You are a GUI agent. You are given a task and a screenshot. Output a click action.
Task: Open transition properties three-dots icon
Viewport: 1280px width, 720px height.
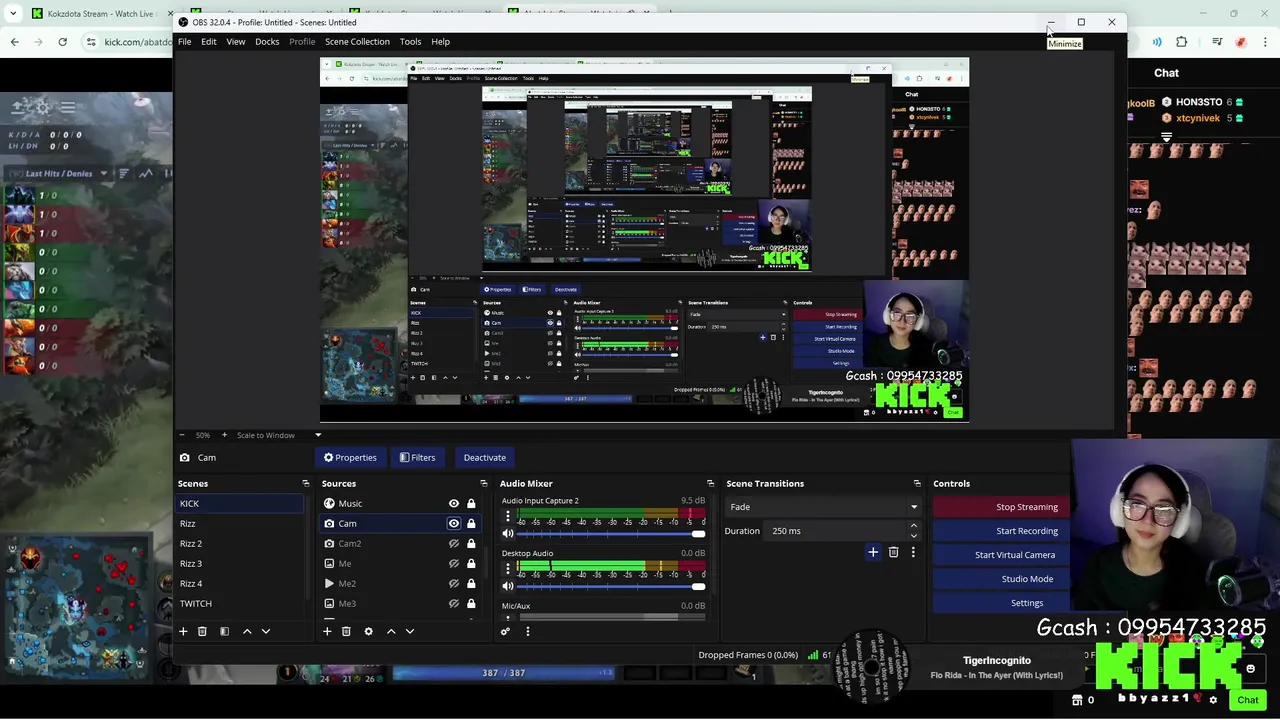(912, 552)
